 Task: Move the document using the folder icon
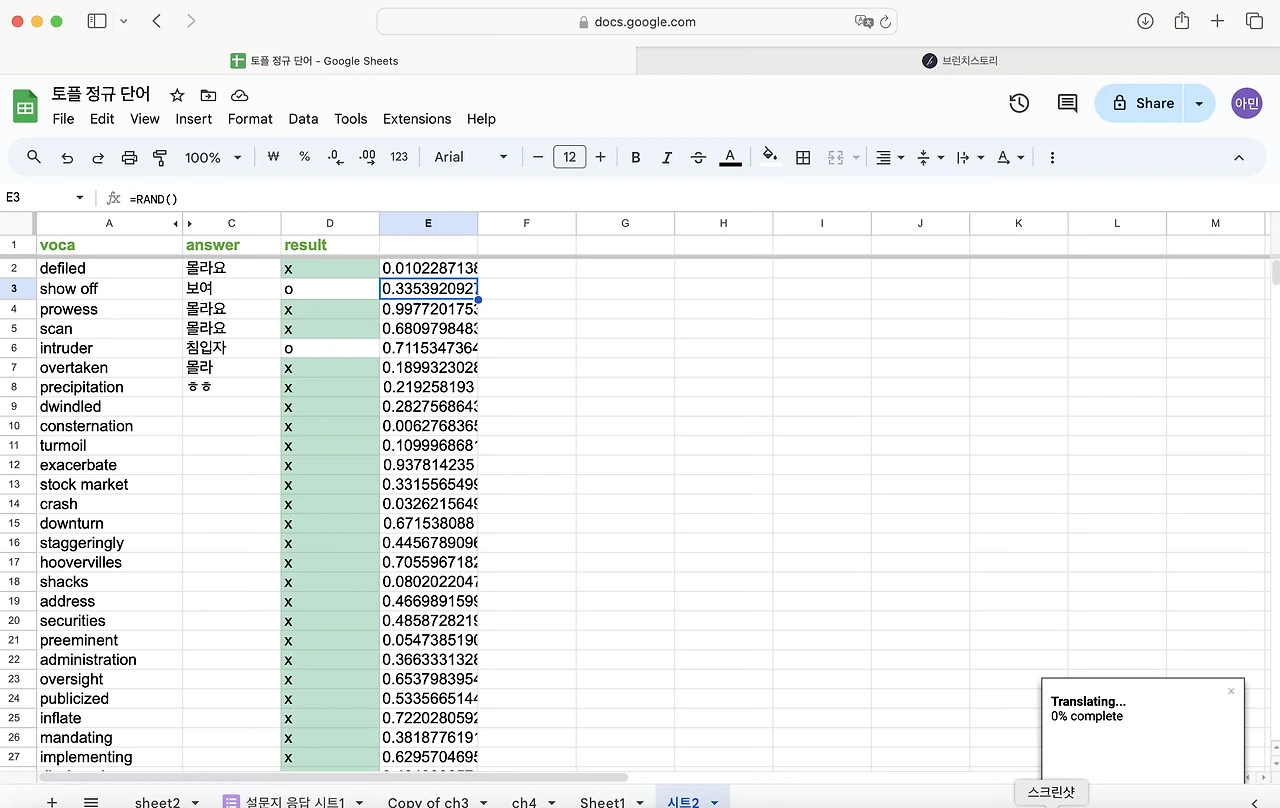208,95
